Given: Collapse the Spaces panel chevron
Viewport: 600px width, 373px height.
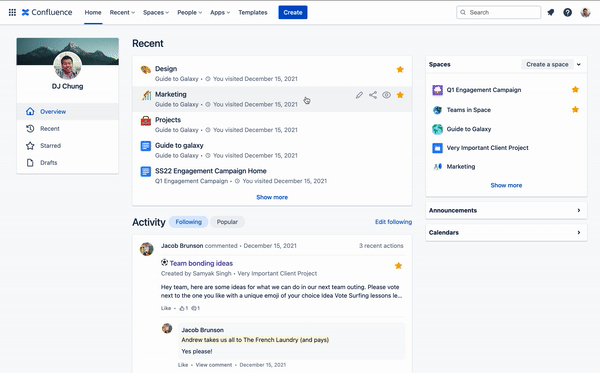Looking at the screenshot, I should tap(579, 64).
